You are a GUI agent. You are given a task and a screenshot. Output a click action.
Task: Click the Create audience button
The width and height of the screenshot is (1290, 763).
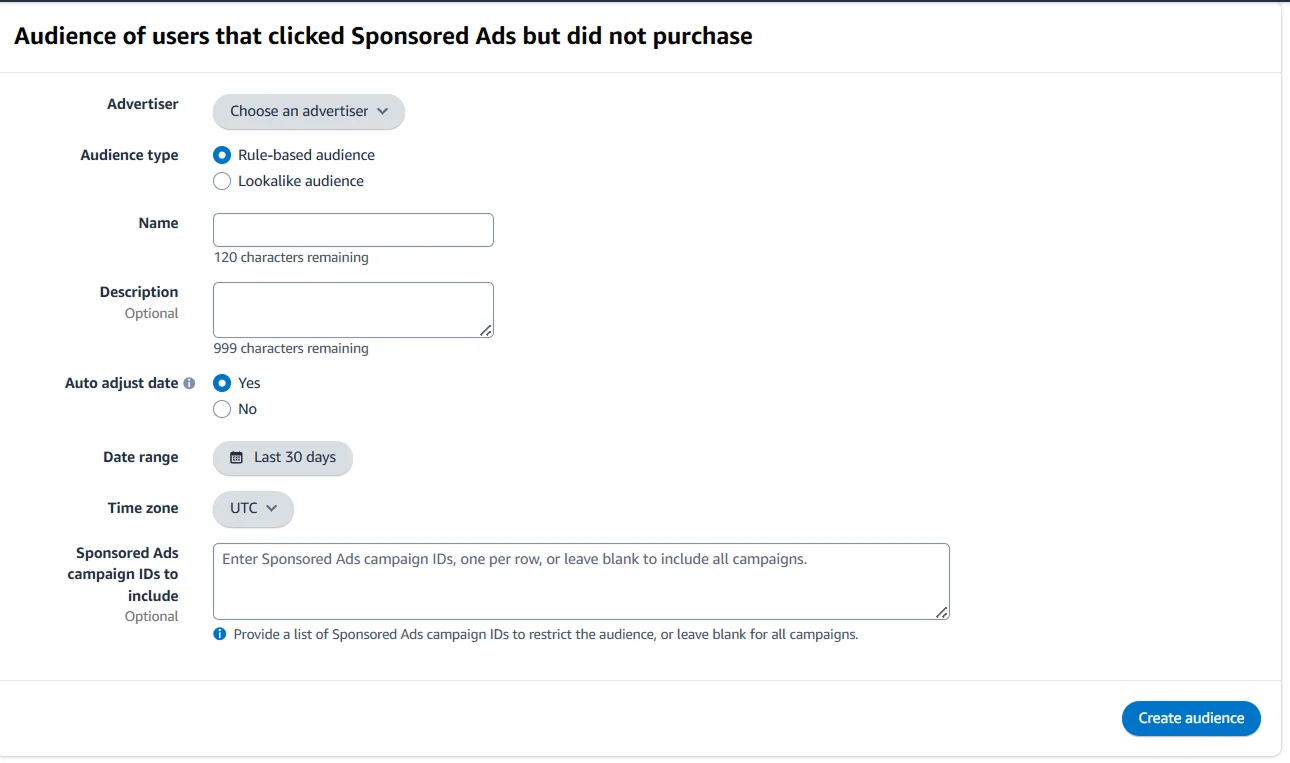[1190, 718]
